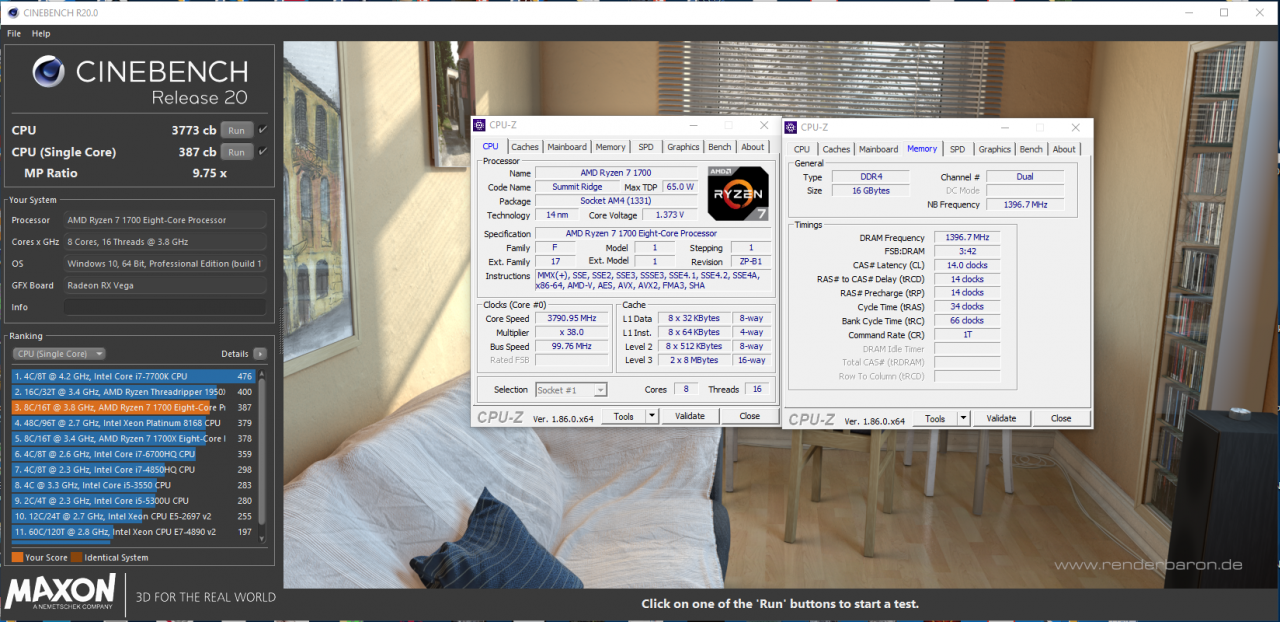Switch to Graphics tab in right CPU-Z window
Image resolution: width=1280 pixels, height=622 pixels.
994,149
